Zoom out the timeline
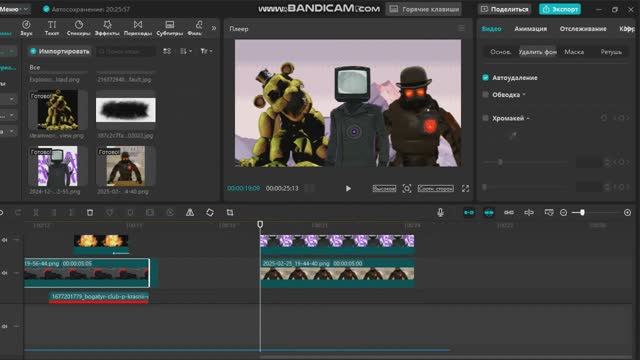640x360 pixels. tap(564, 213)
